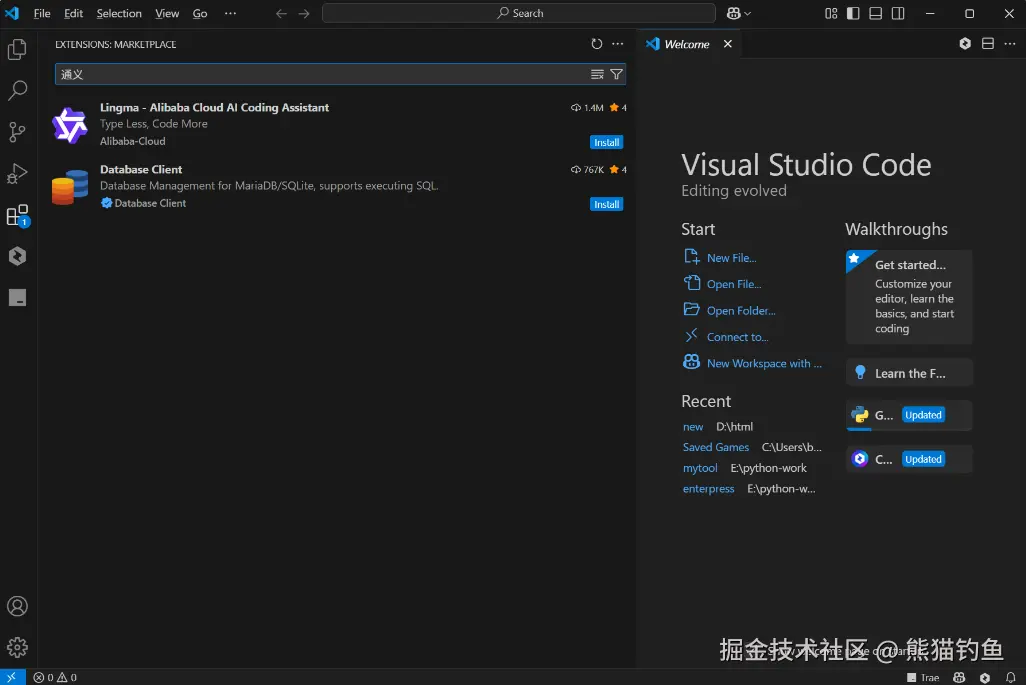Click the extensions search input field
This screenshot has height=685, width=1026.
click(x=320, y=74)
